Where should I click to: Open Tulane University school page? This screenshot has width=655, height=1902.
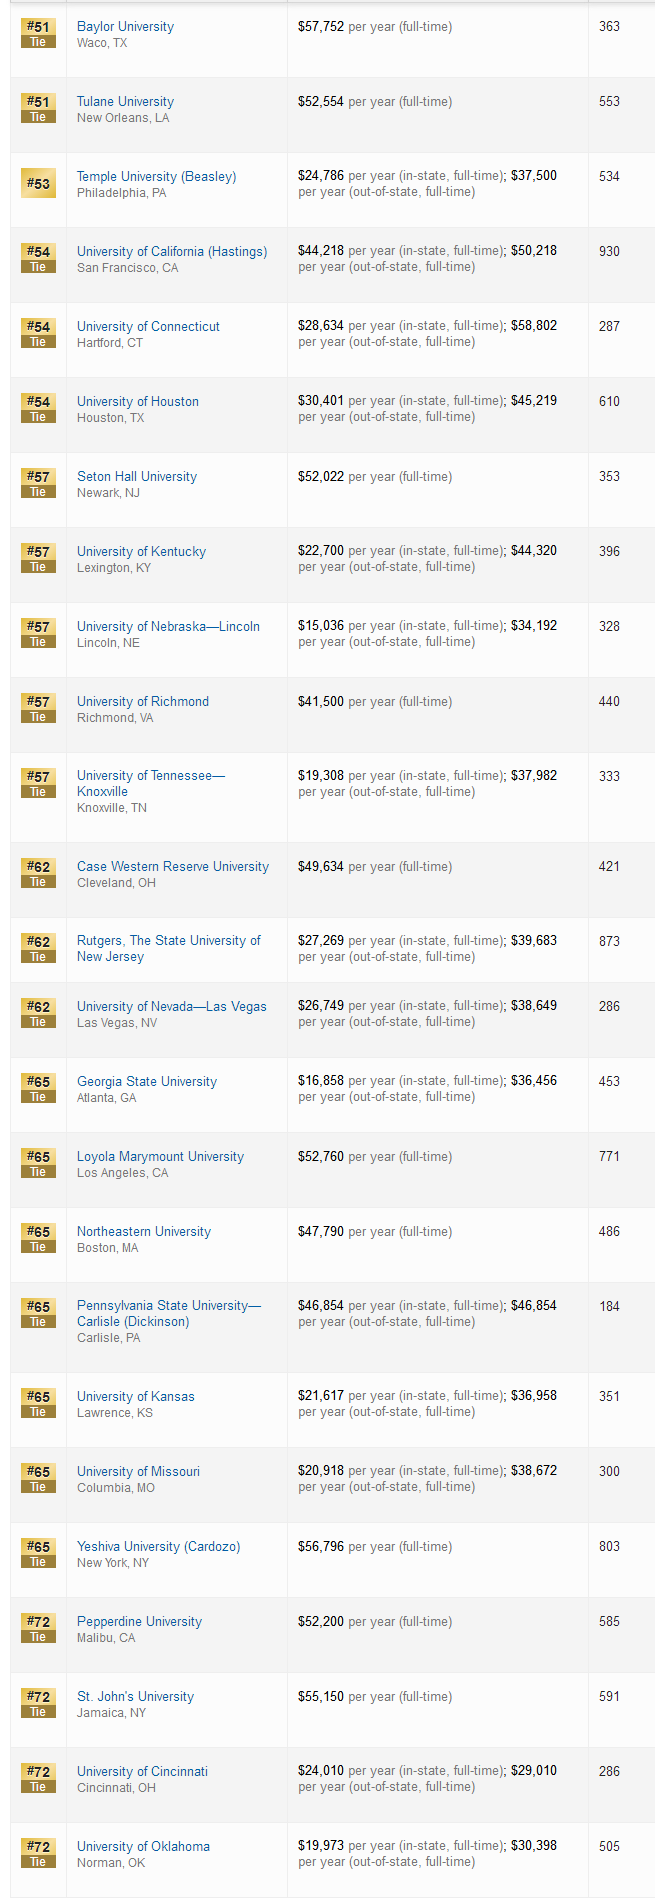pos(125,101)
